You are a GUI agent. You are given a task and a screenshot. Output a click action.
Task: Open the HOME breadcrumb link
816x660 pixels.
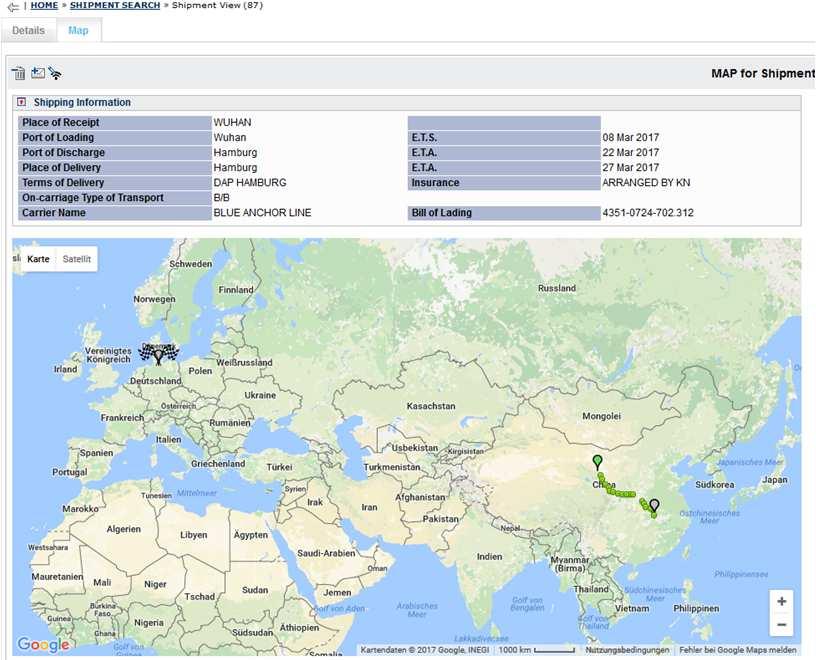(x=44, y=5)
